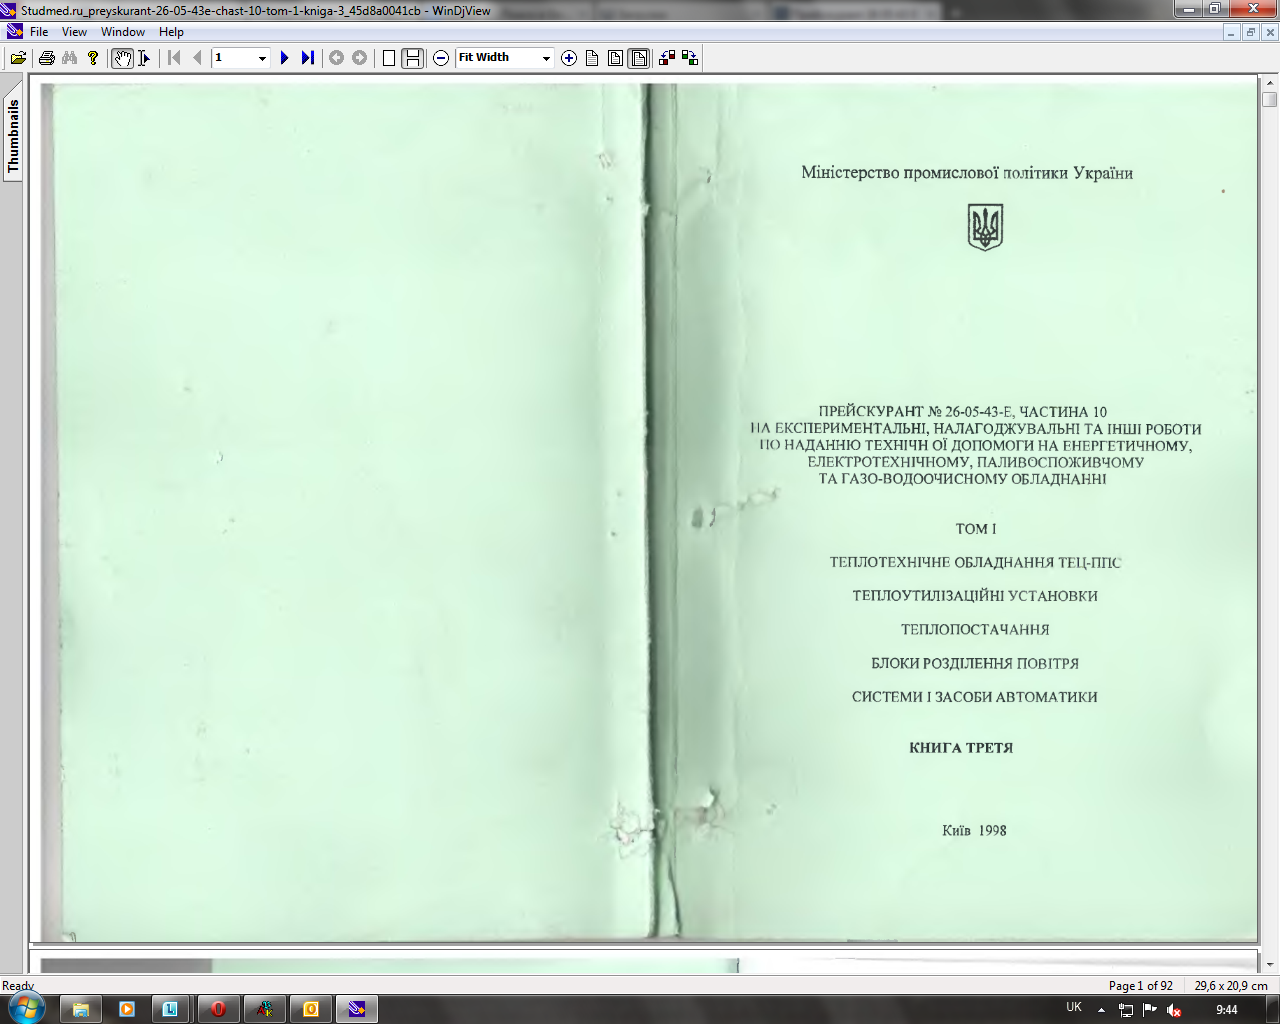
Task: Click the vertical scrollbar down arrow
Action: pos(1270,965)
